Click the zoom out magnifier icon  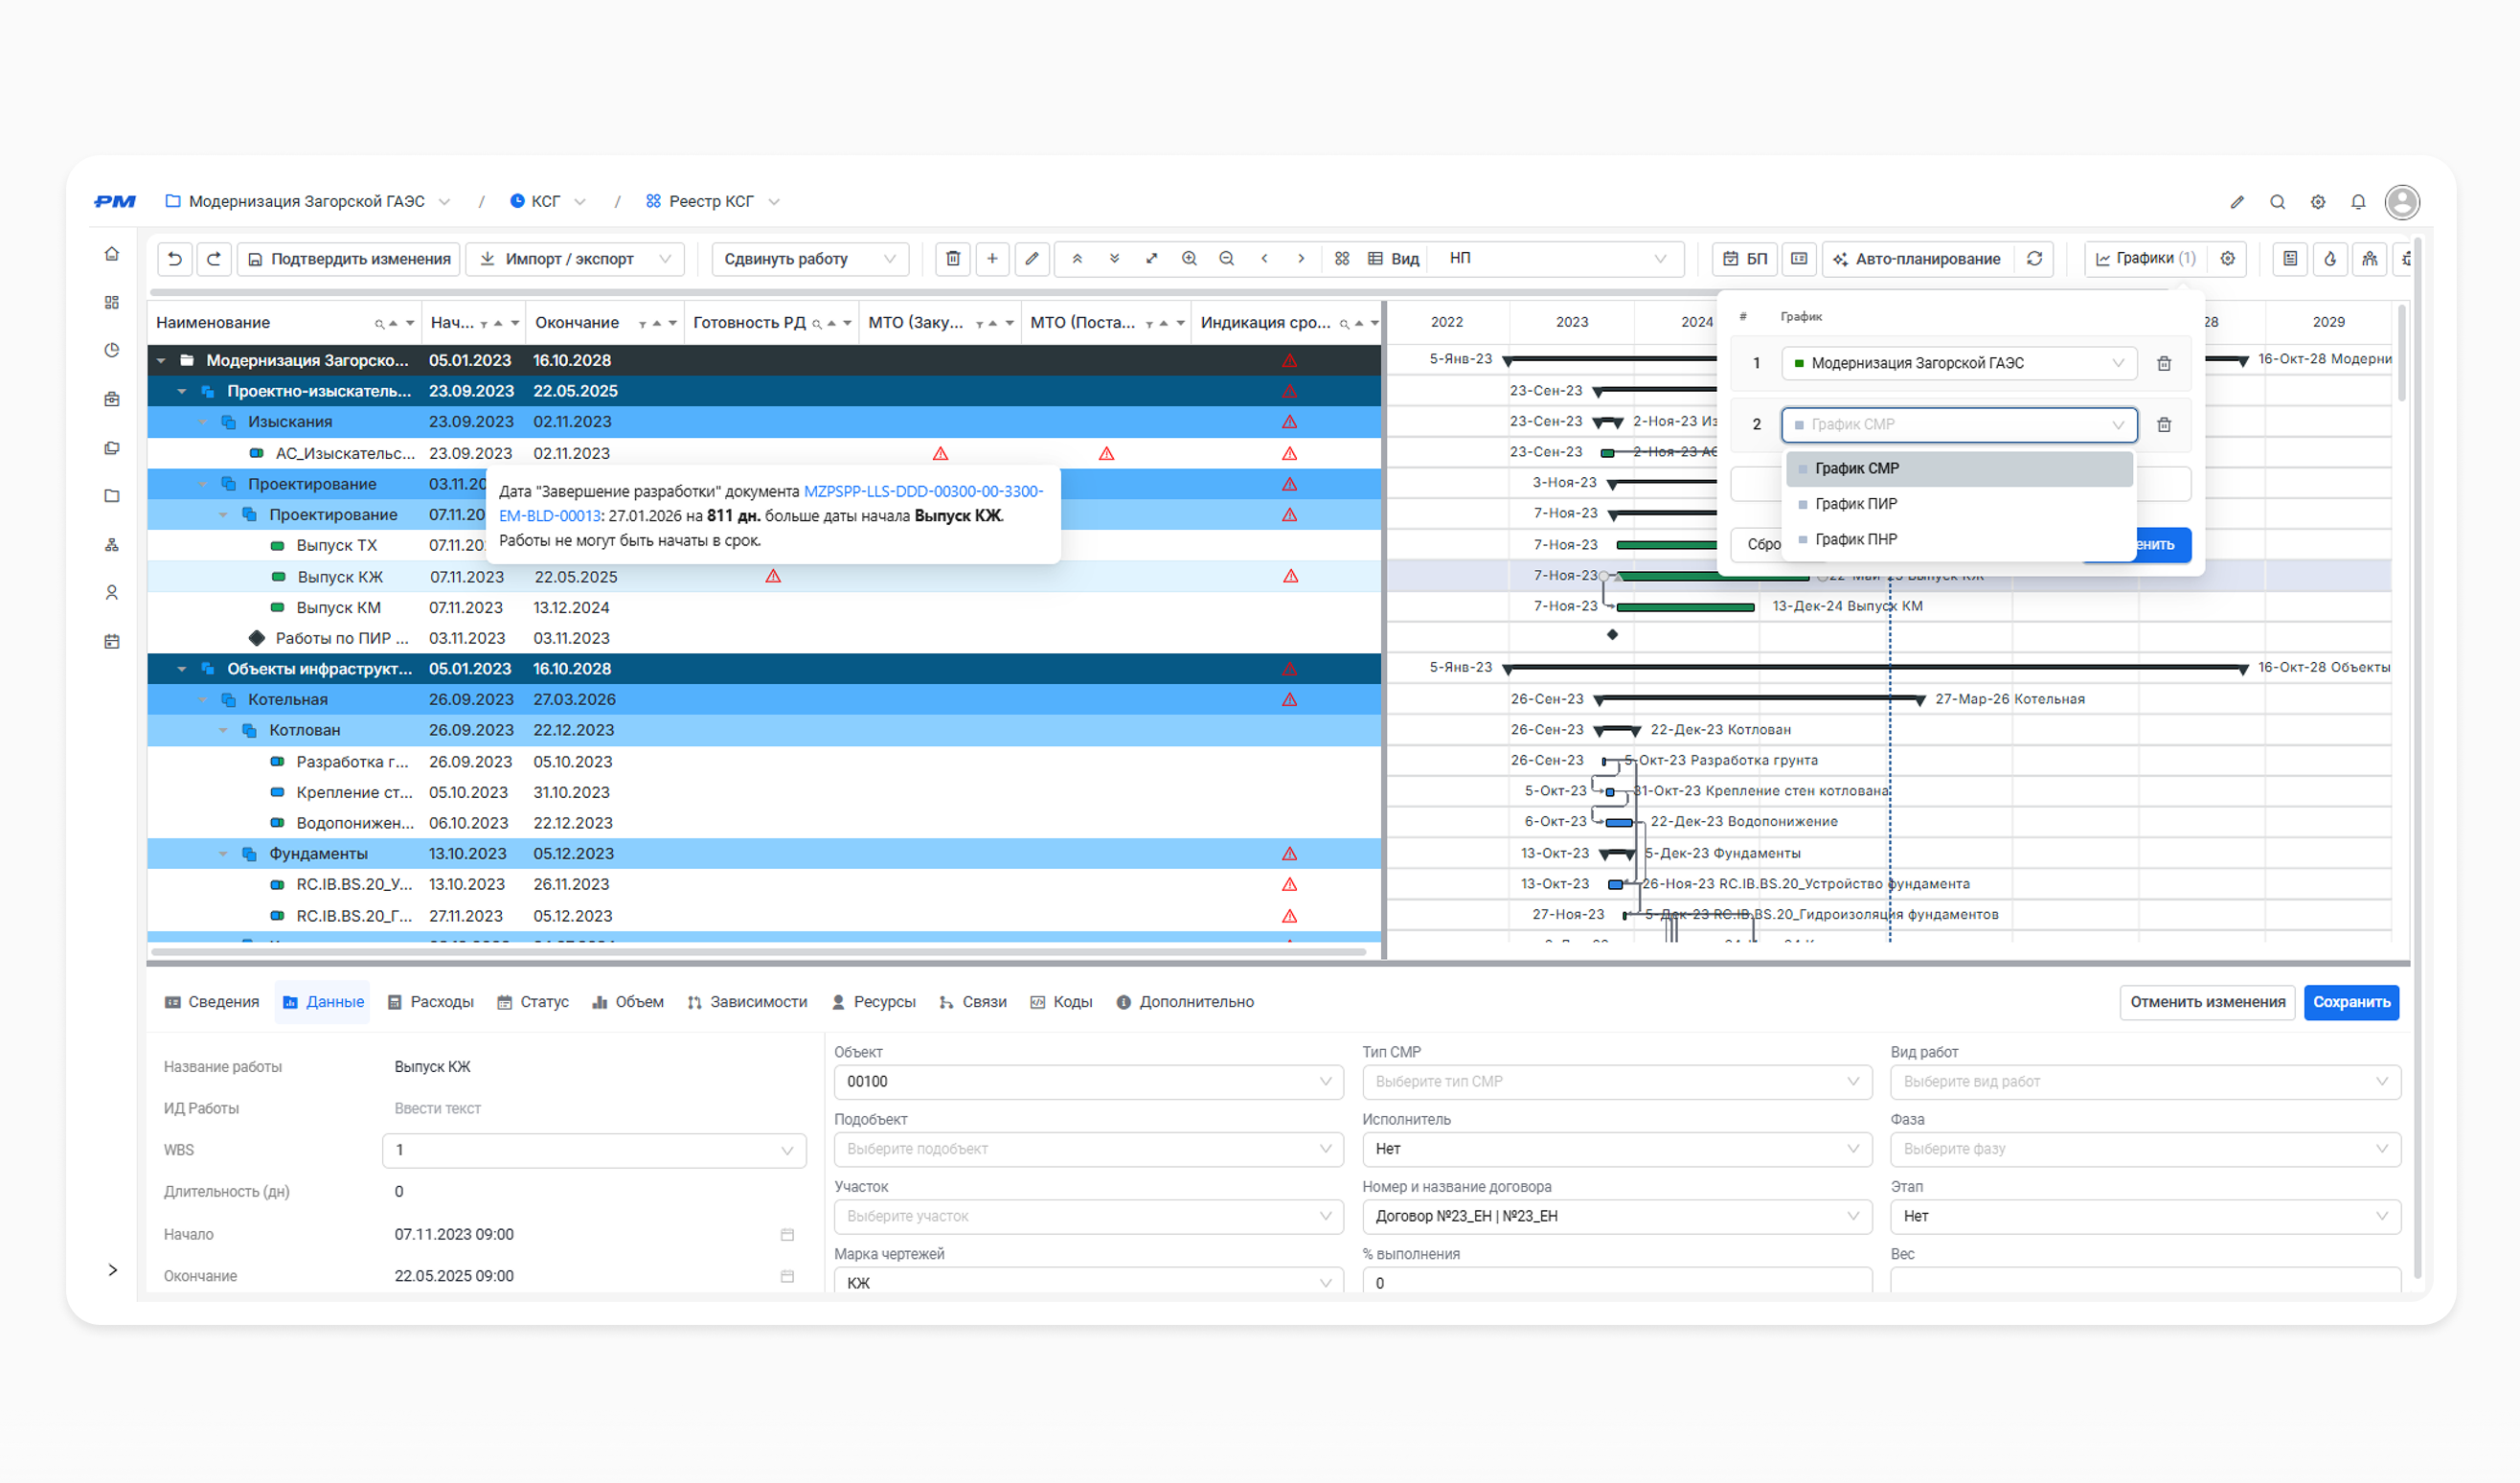click(1226, 259)
